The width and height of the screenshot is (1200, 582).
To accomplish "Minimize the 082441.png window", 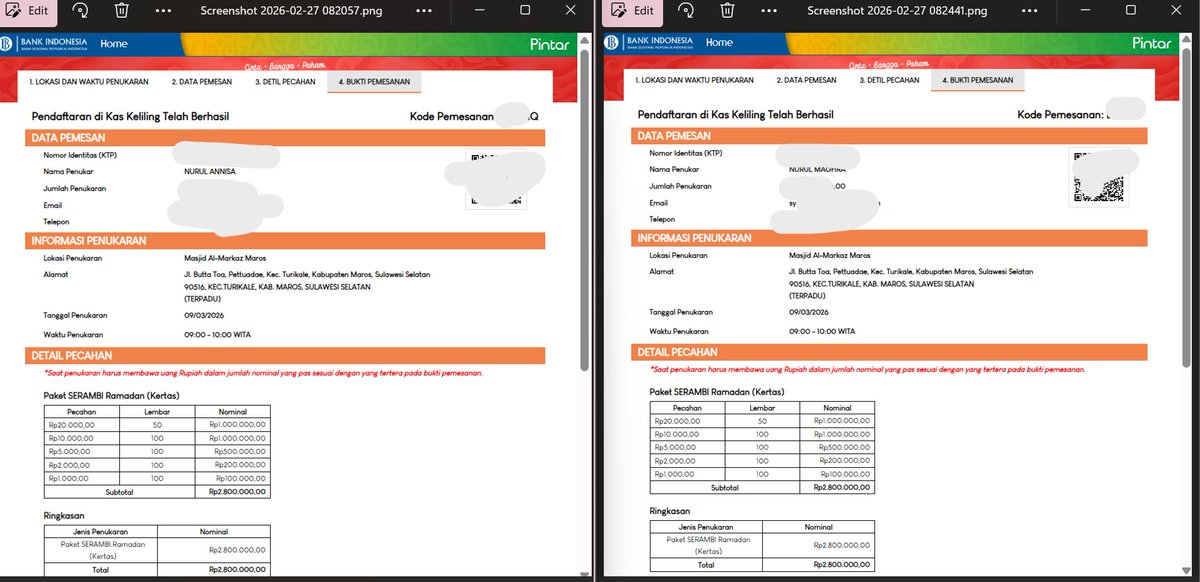I will [x=1086, y=10].
